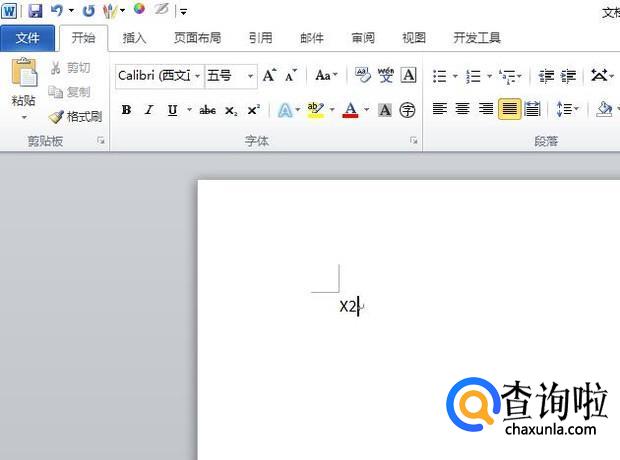Toggle Distributed alignment button
The image size is (620, 460).
pyautogui.click(x=532, y=109)
